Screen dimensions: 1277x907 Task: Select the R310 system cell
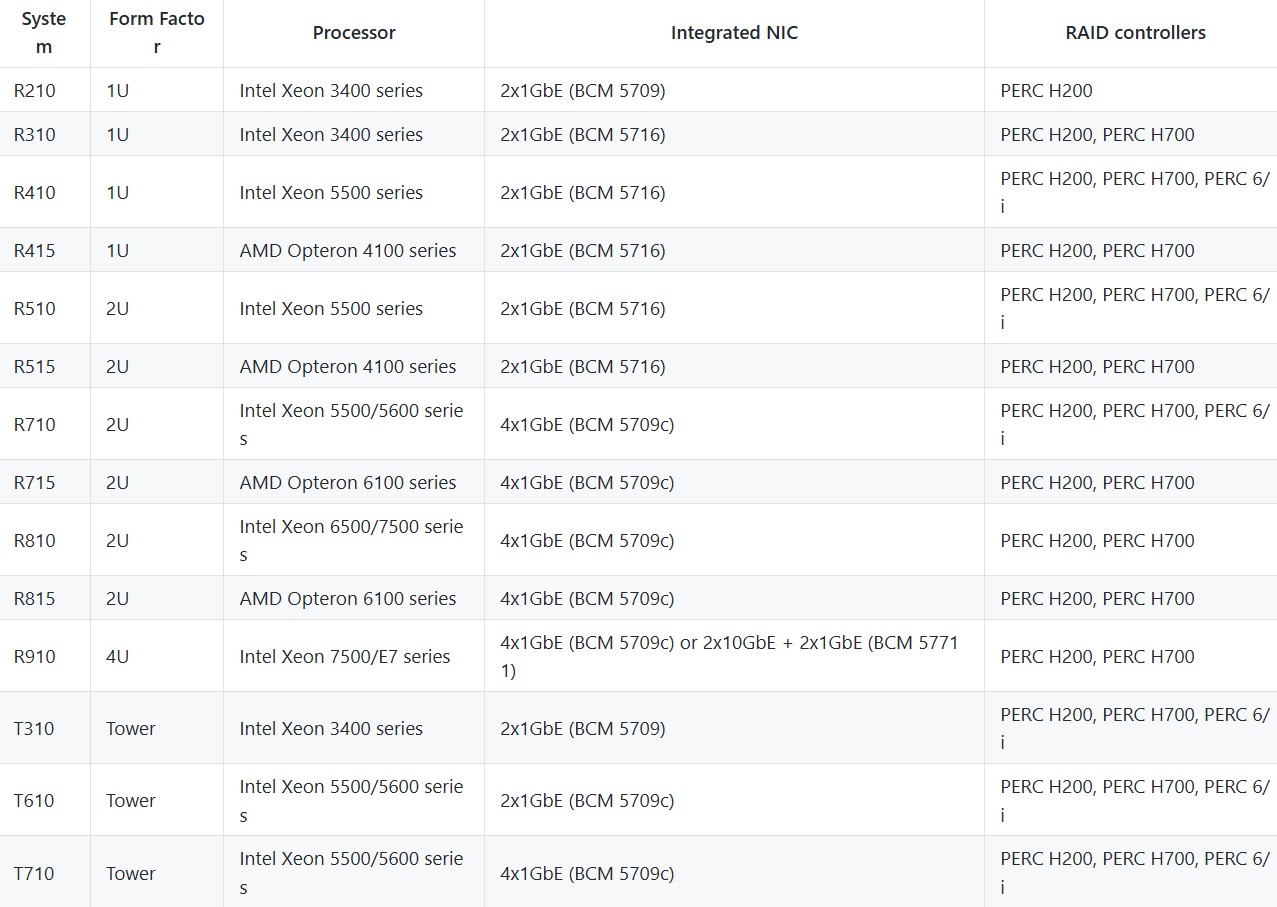coord(44,134)
